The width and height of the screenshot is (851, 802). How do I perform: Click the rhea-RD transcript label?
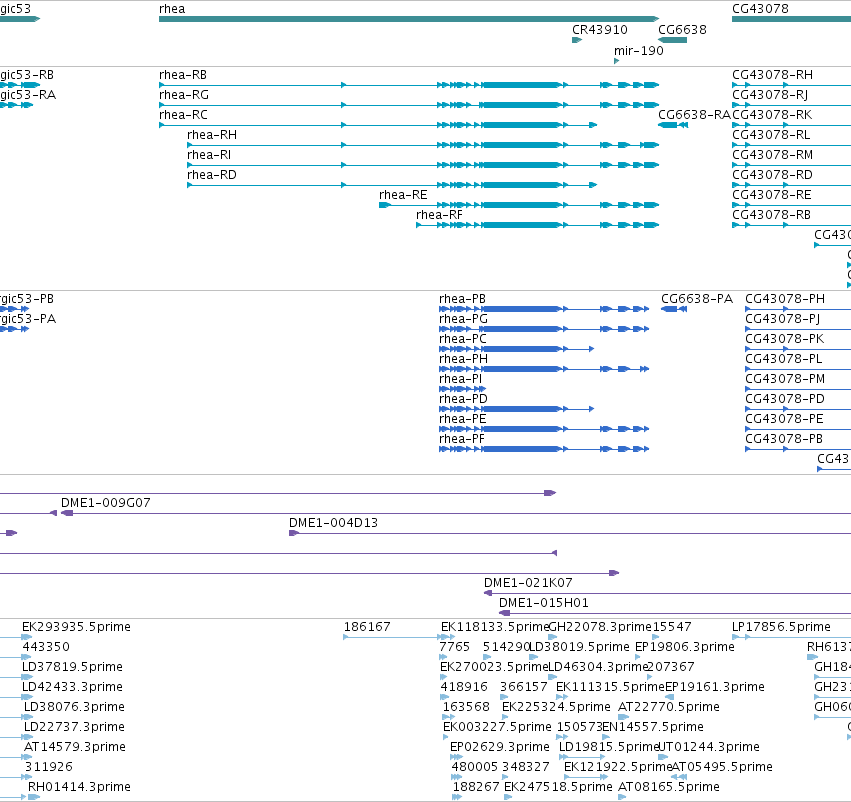tap(212, 175)
